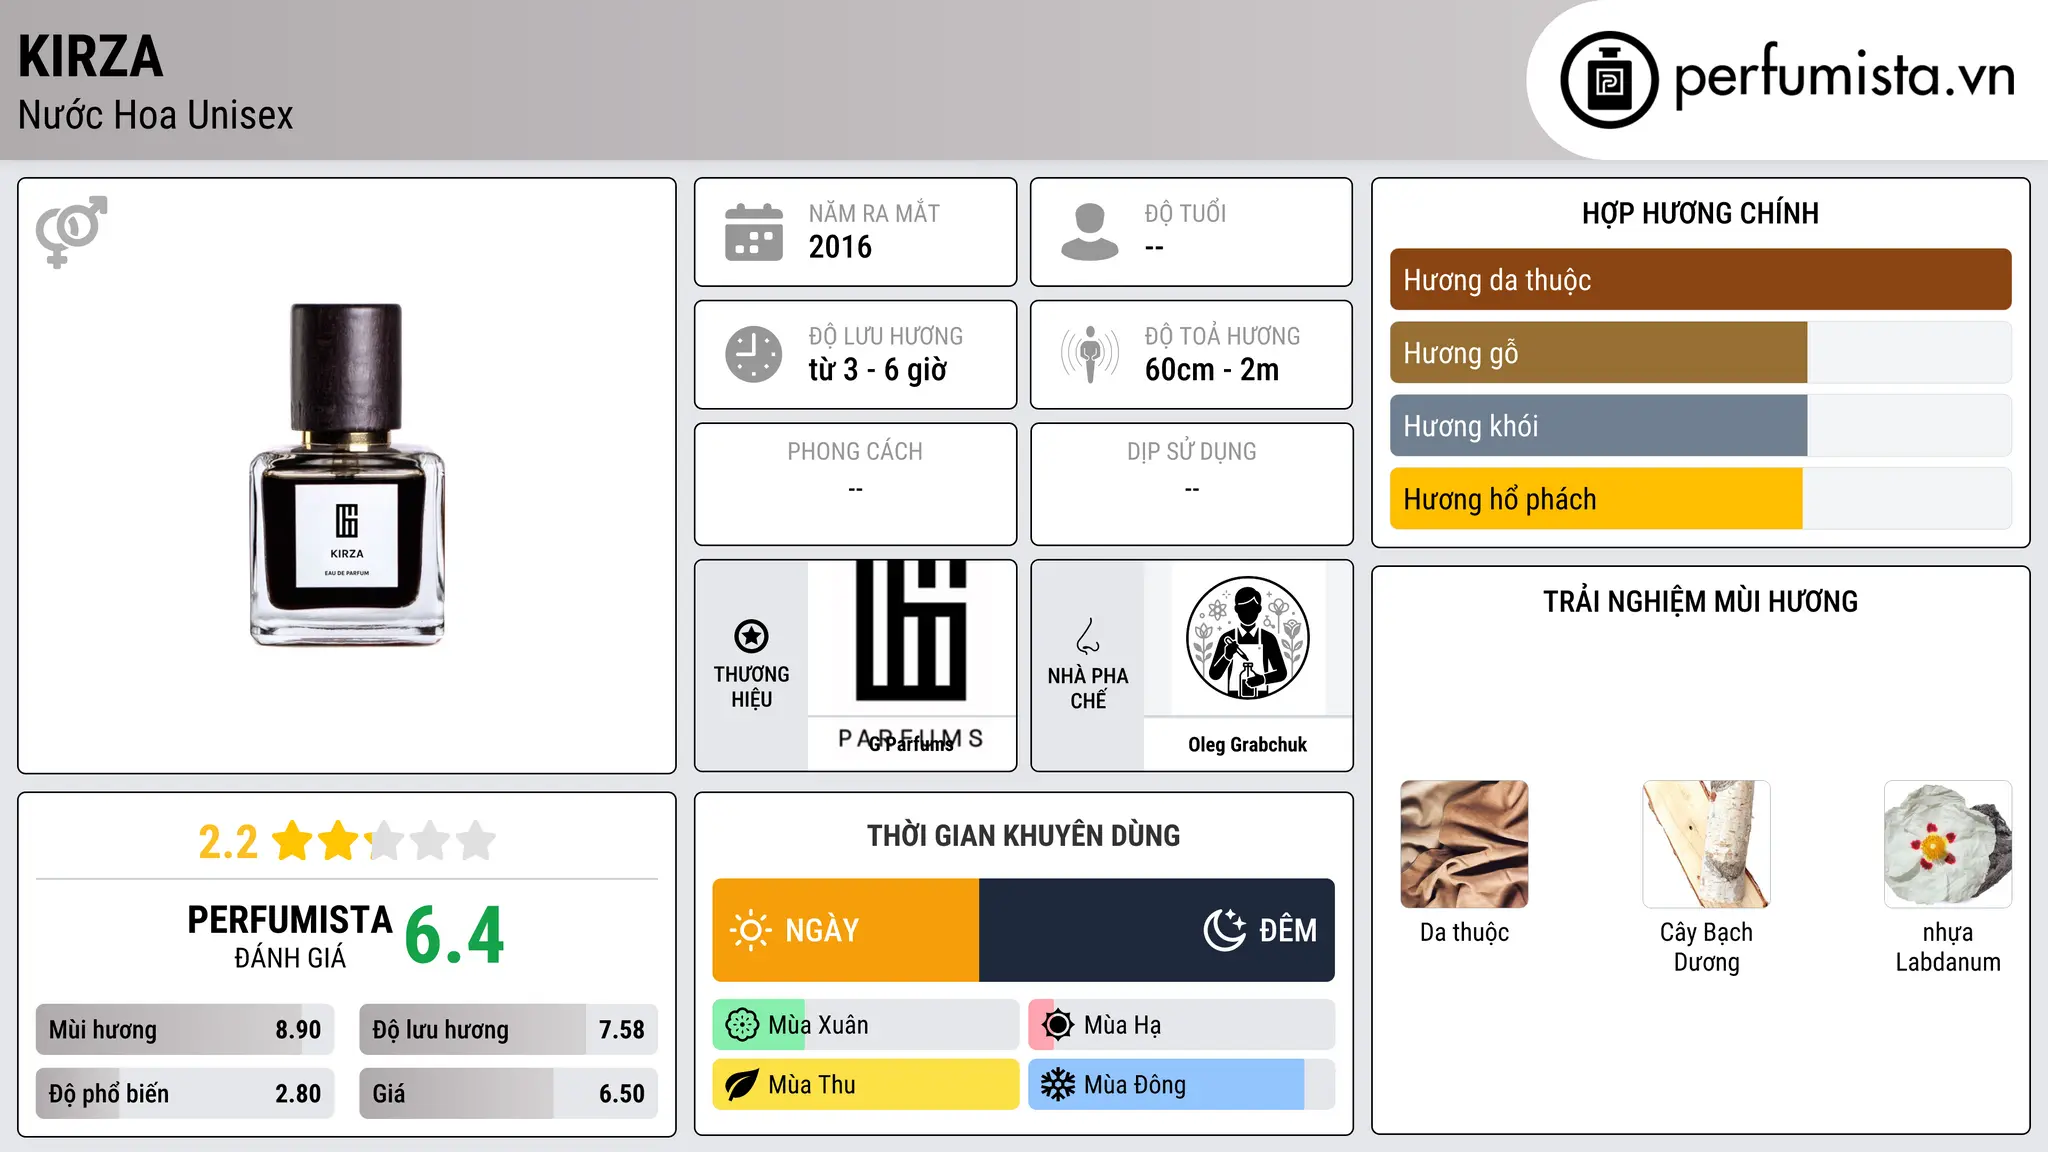The height and width of the screenshot is (1152, 2048).
Task: Click the sun icon in Ngày bar
Action: pyautogui.click(x=750, y=930)
